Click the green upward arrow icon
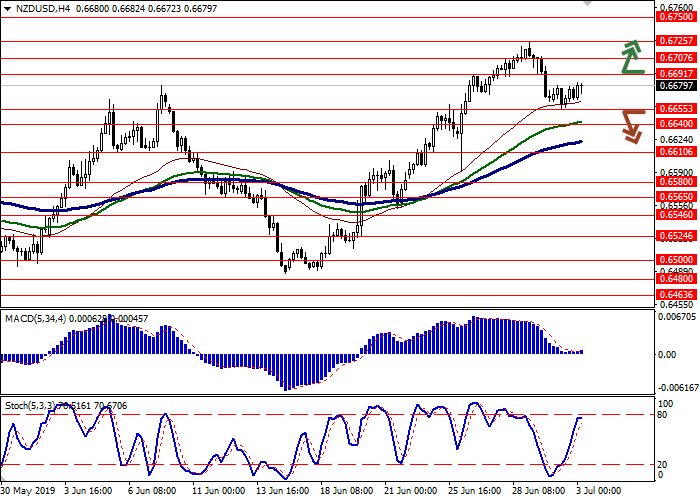700x500 pixels. 630,57
